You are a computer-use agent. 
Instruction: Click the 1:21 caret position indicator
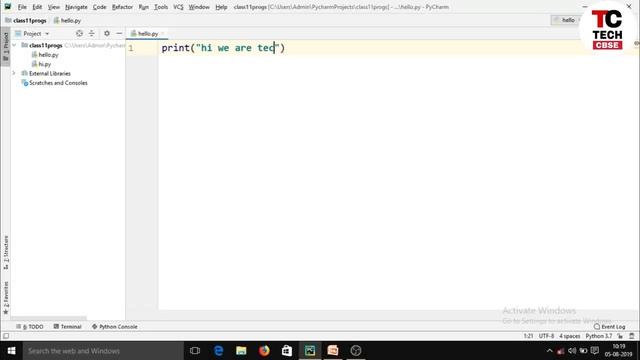tap(528, 336)
